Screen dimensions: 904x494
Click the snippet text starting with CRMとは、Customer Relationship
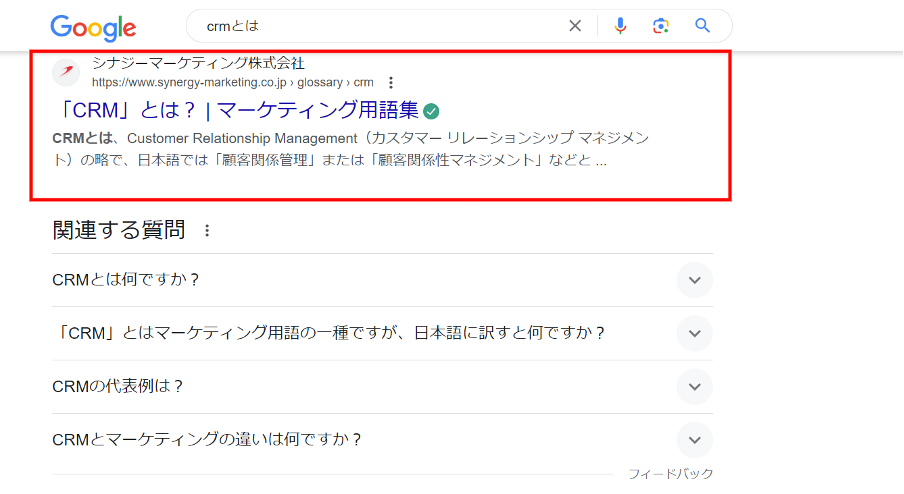tap(351, 149)
